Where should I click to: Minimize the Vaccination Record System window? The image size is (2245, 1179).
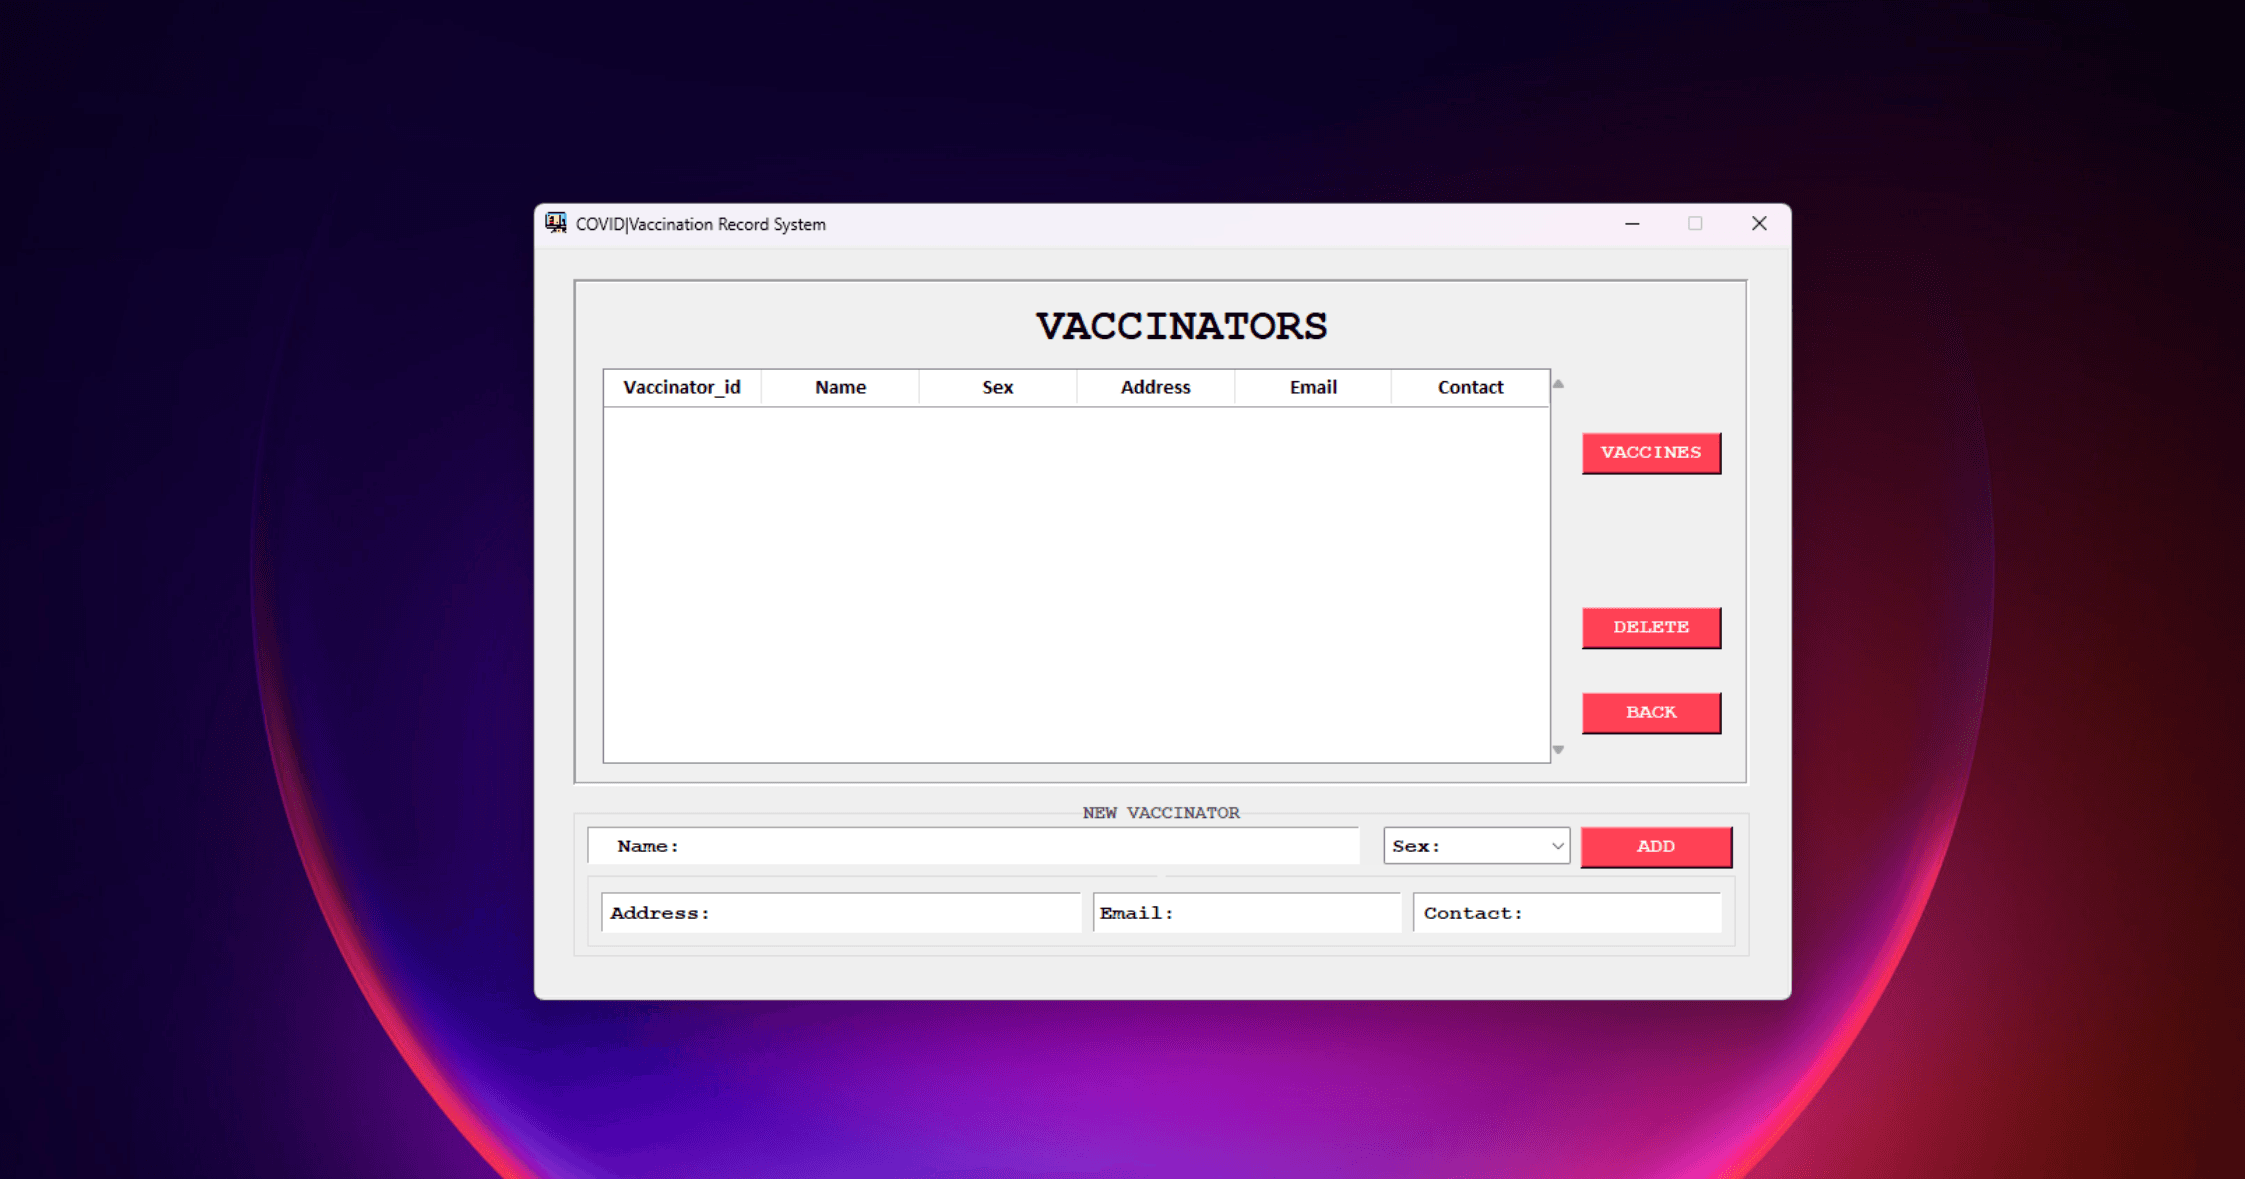[x=1632, y=224]
